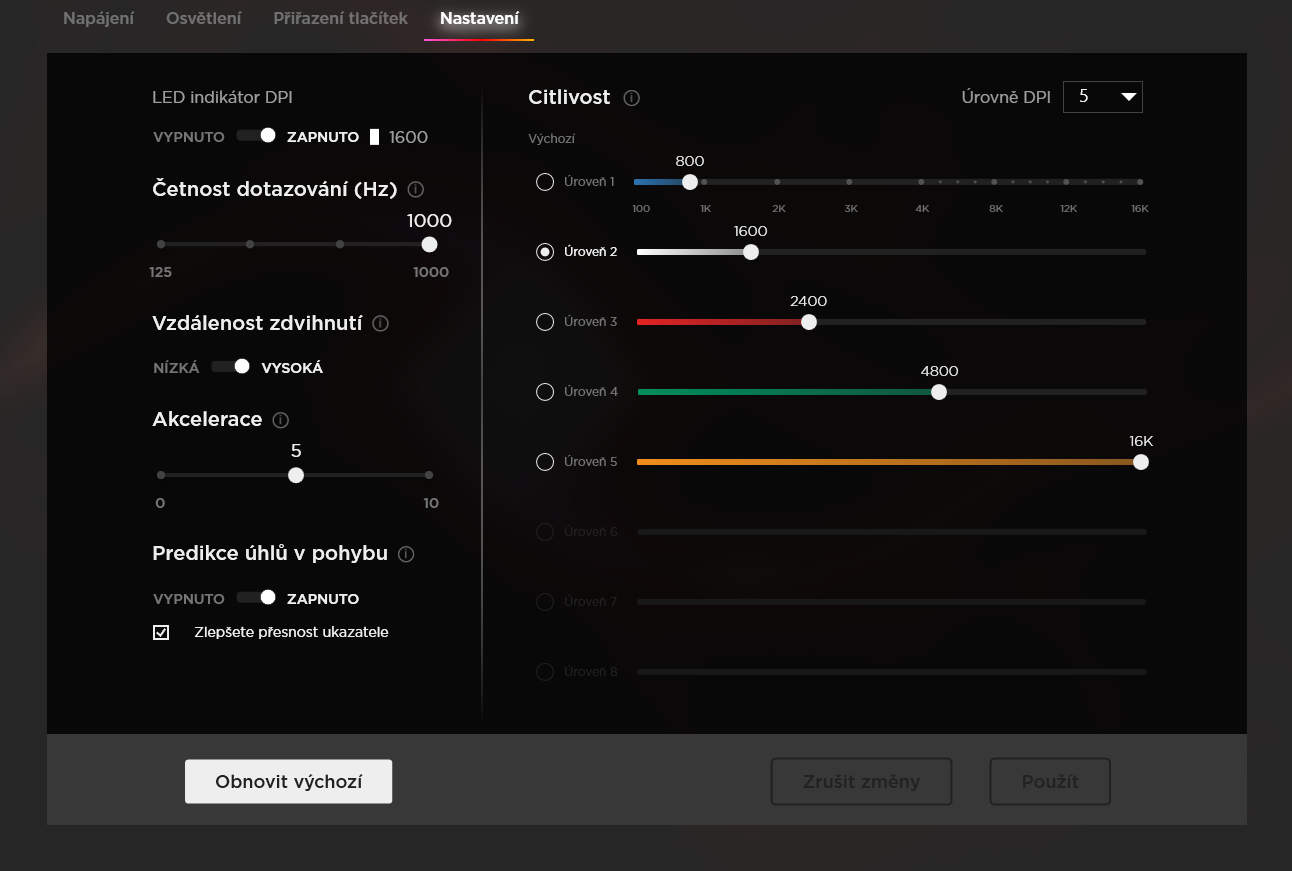Select Úroveň 3 radio button
The width and height of the screenshot is (1292, 871).
(545, 322)
